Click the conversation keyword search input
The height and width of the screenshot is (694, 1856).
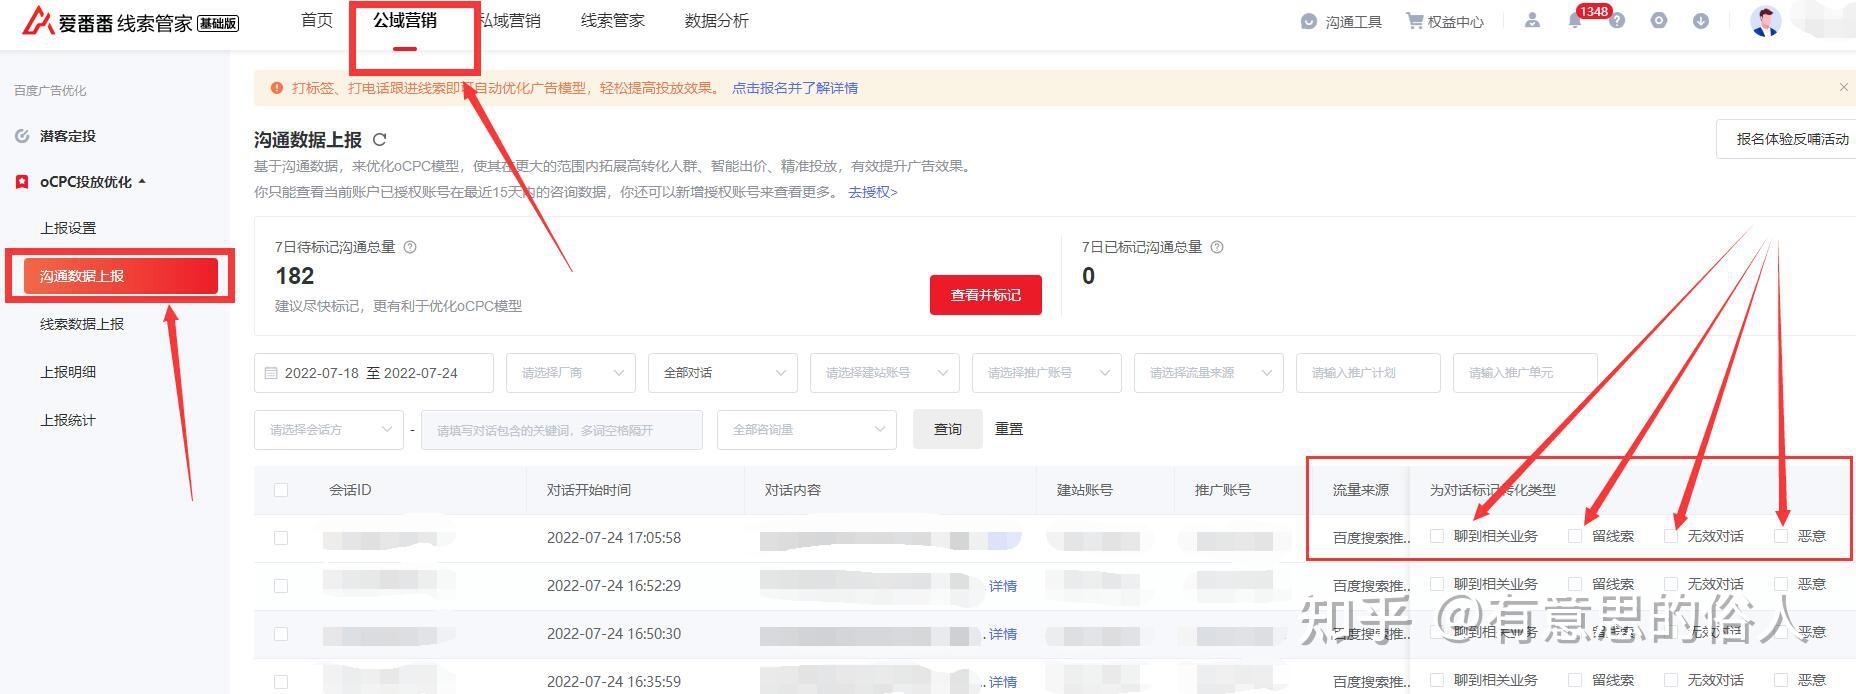coord(562,430)
